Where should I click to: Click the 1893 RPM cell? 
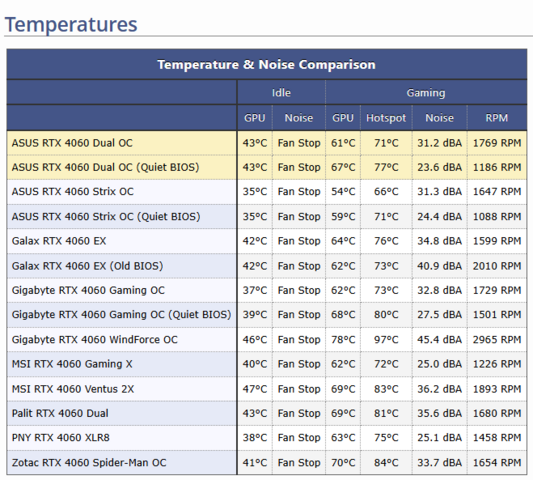coord(497,389)
